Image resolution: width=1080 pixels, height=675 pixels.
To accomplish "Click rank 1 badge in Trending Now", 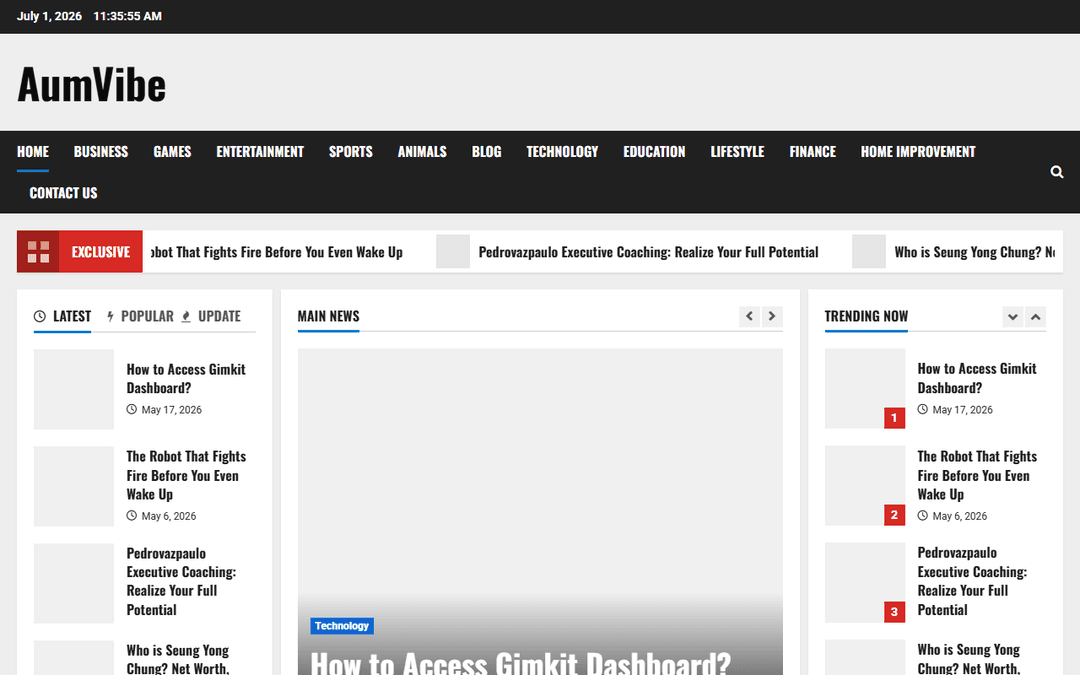I will click(x=894, y=417).
